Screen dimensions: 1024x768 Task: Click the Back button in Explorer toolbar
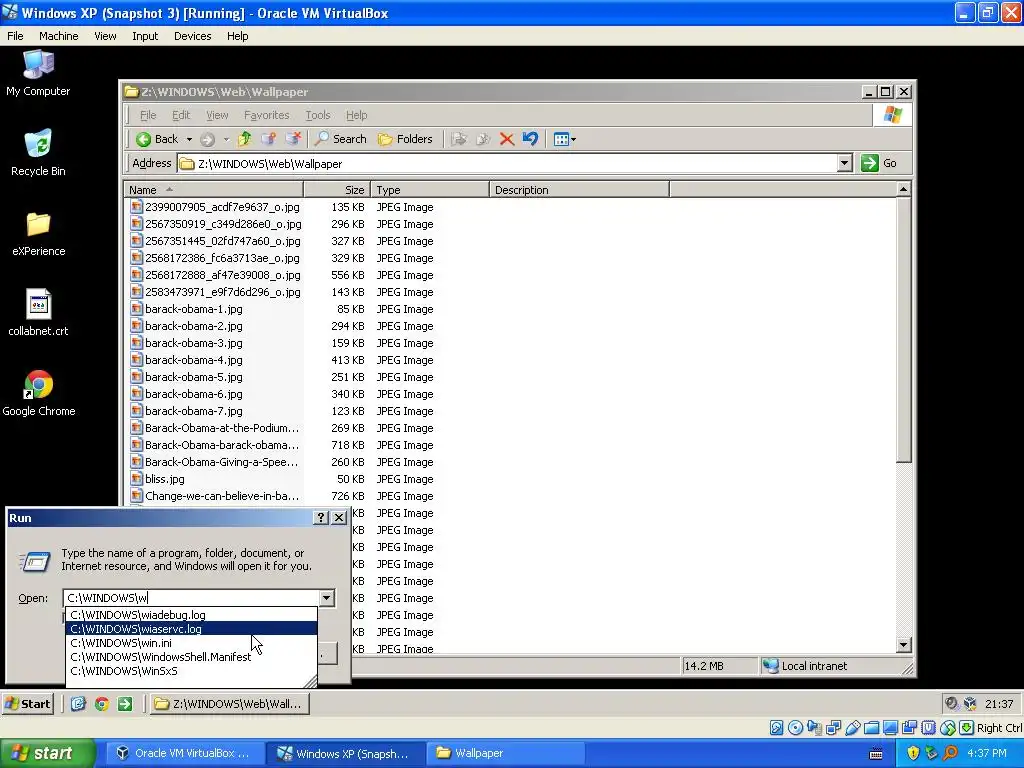(x=157, y=139)
